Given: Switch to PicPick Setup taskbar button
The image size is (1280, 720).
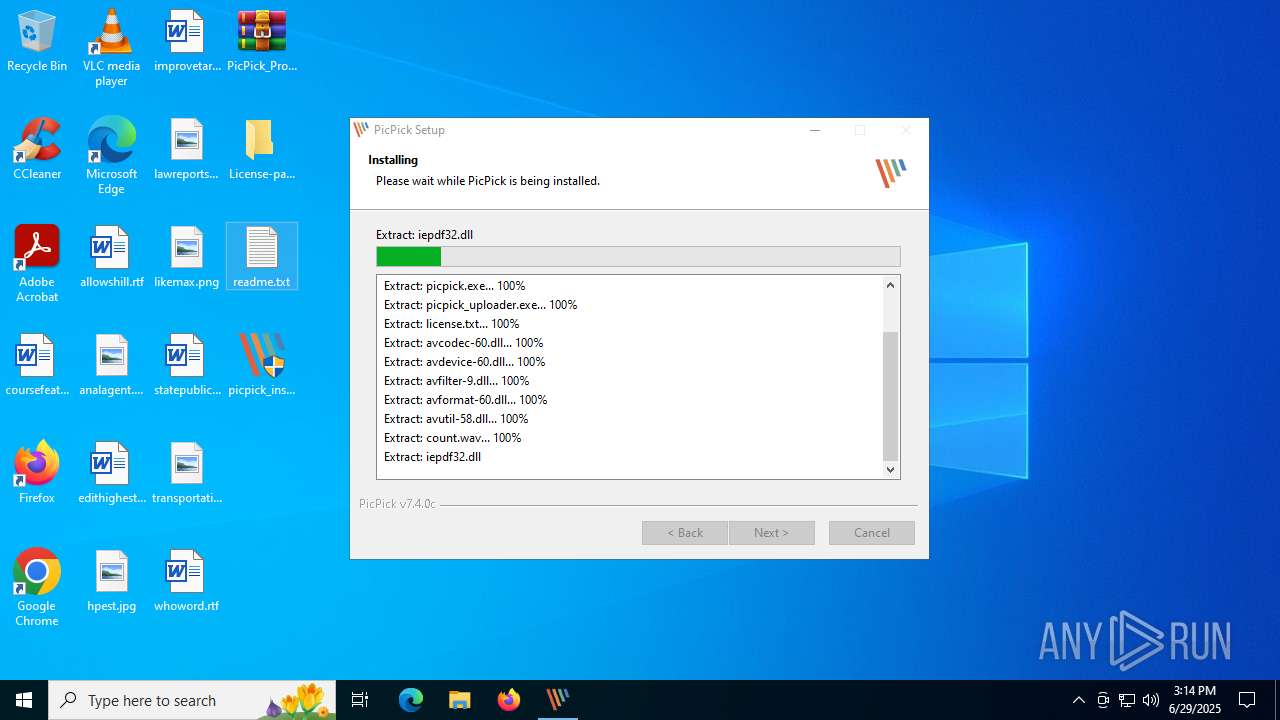Looking at the screenshot, I should [x=558, y=700].
